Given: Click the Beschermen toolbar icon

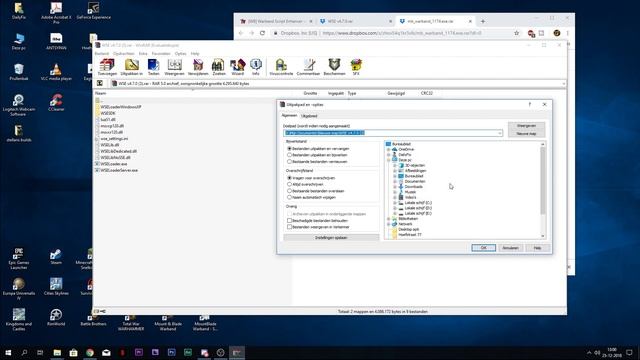Looking at the screenshot, I should 334,67.
